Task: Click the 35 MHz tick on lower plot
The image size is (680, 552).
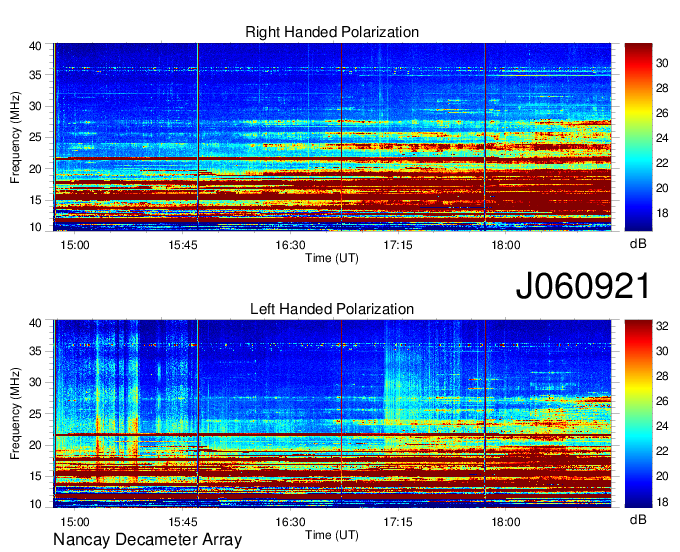Action: (x=35, y=351)
